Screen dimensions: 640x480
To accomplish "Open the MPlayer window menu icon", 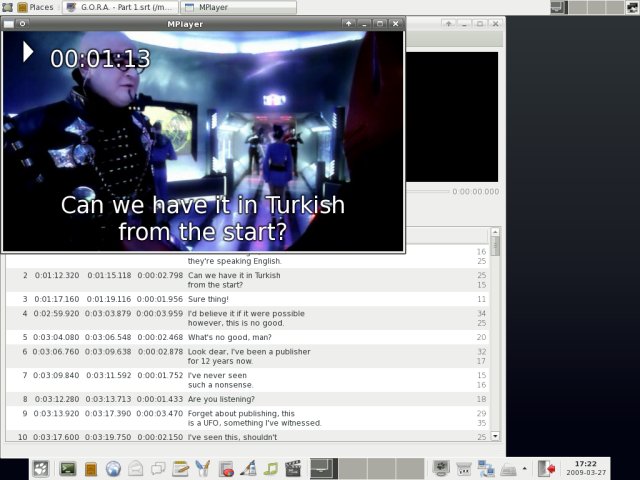I will coord(9,24).
